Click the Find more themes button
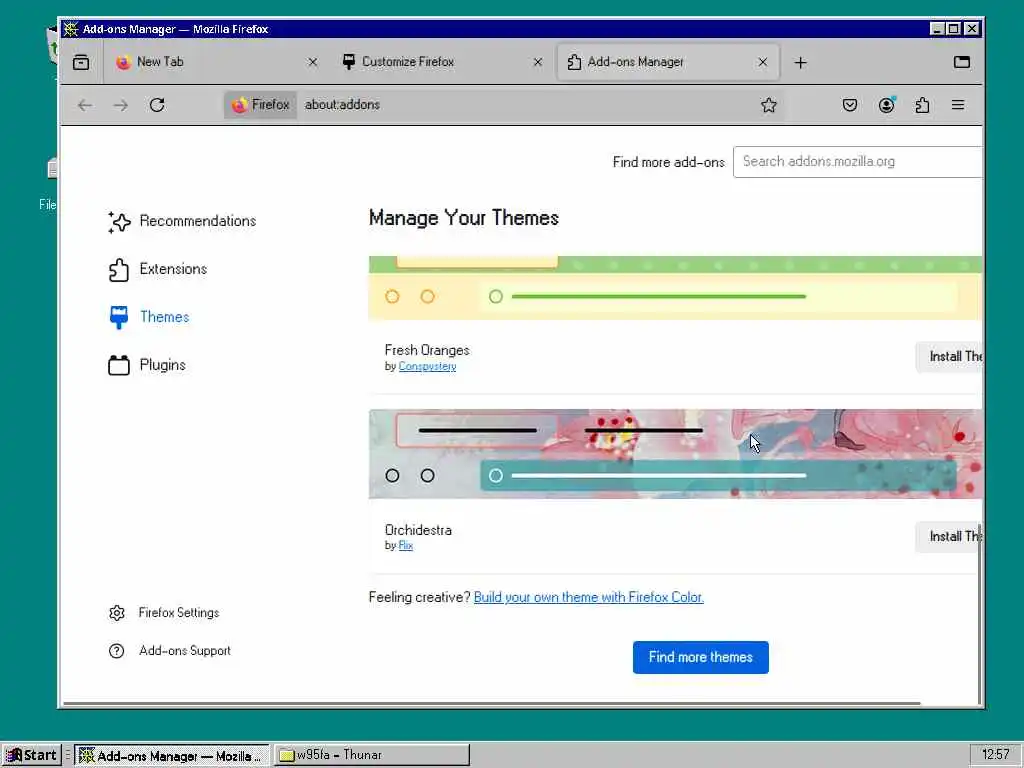Screen dimensions: 1024x768 point(701,658)
